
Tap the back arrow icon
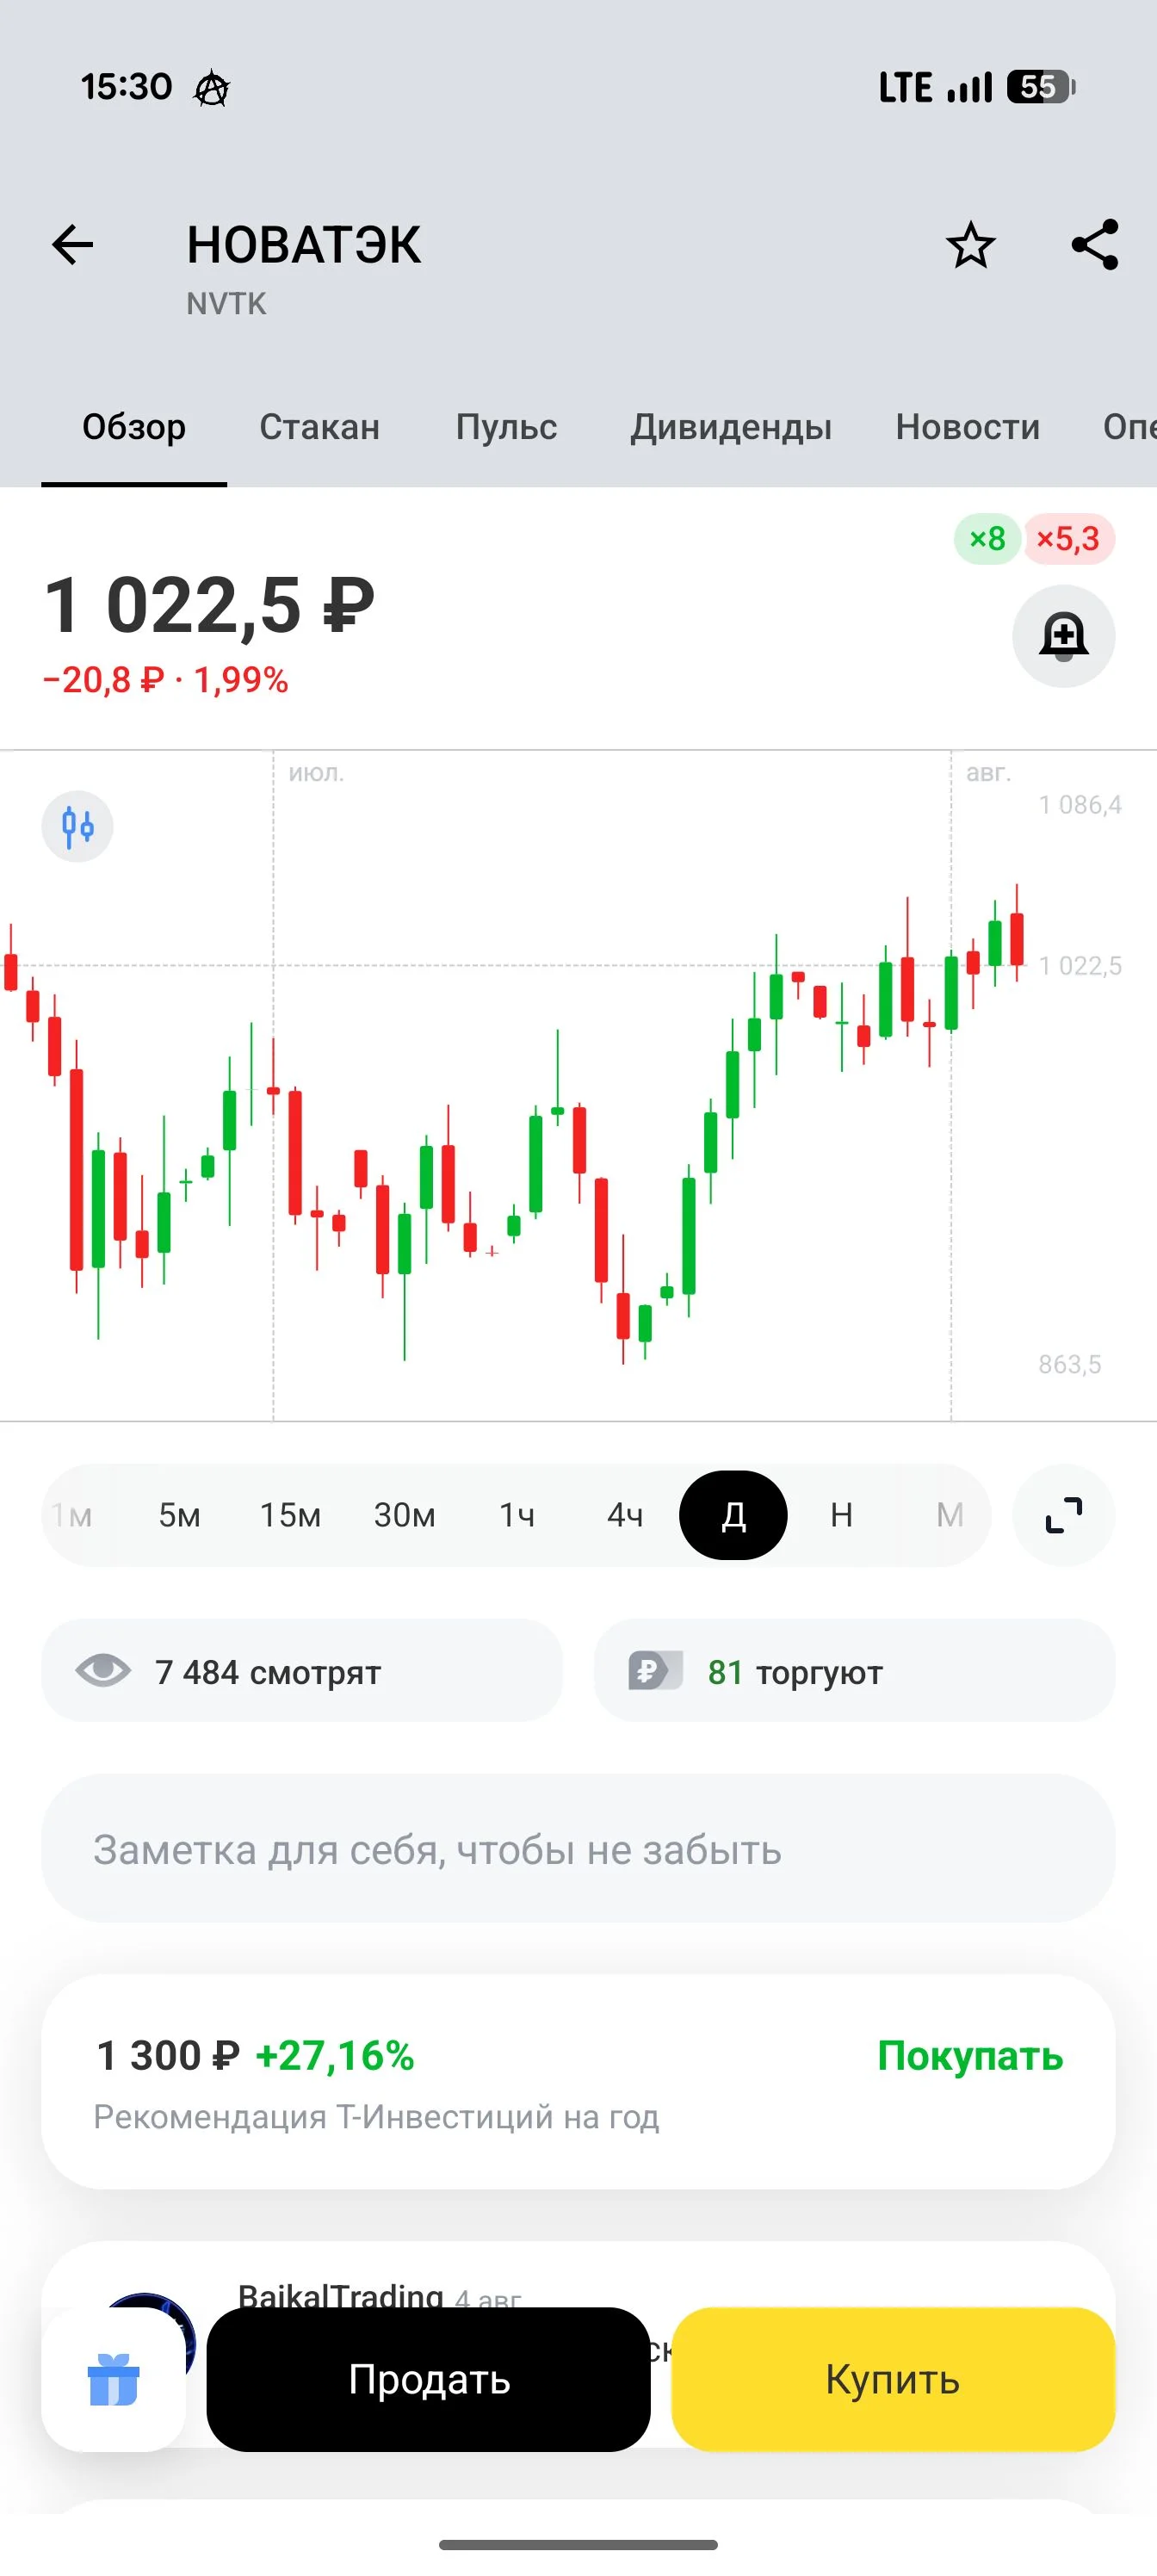point(72,245)
